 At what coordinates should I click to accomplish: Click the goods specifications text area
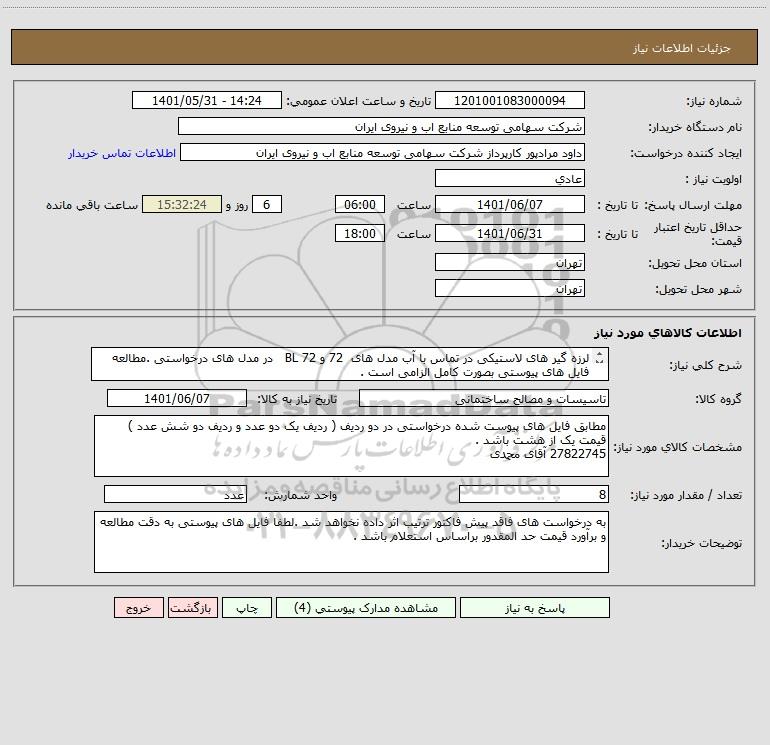(351, 446)
